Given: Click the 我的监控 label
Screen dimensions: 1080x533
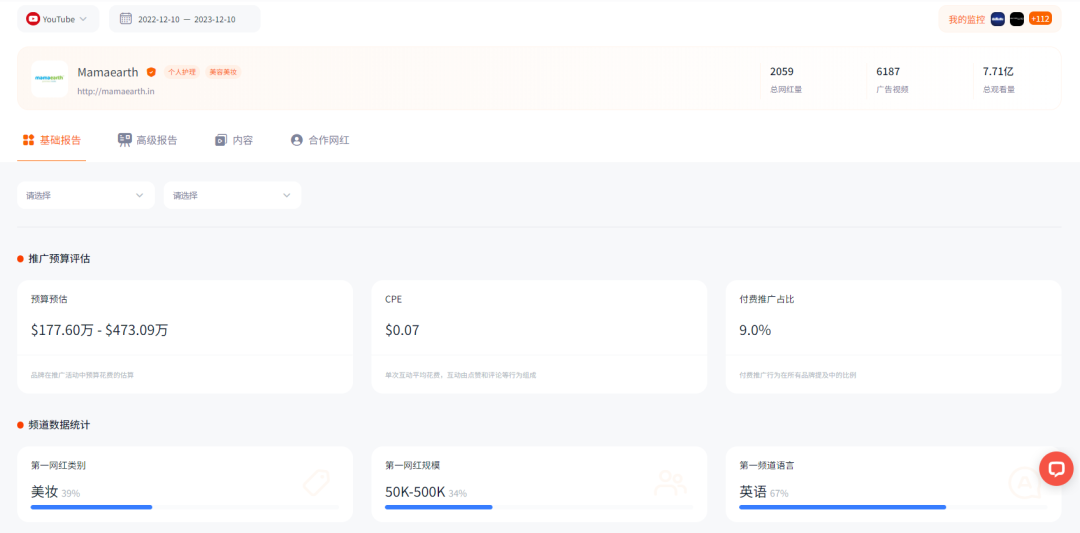Looking at the screenshot, I should [966, 19].
